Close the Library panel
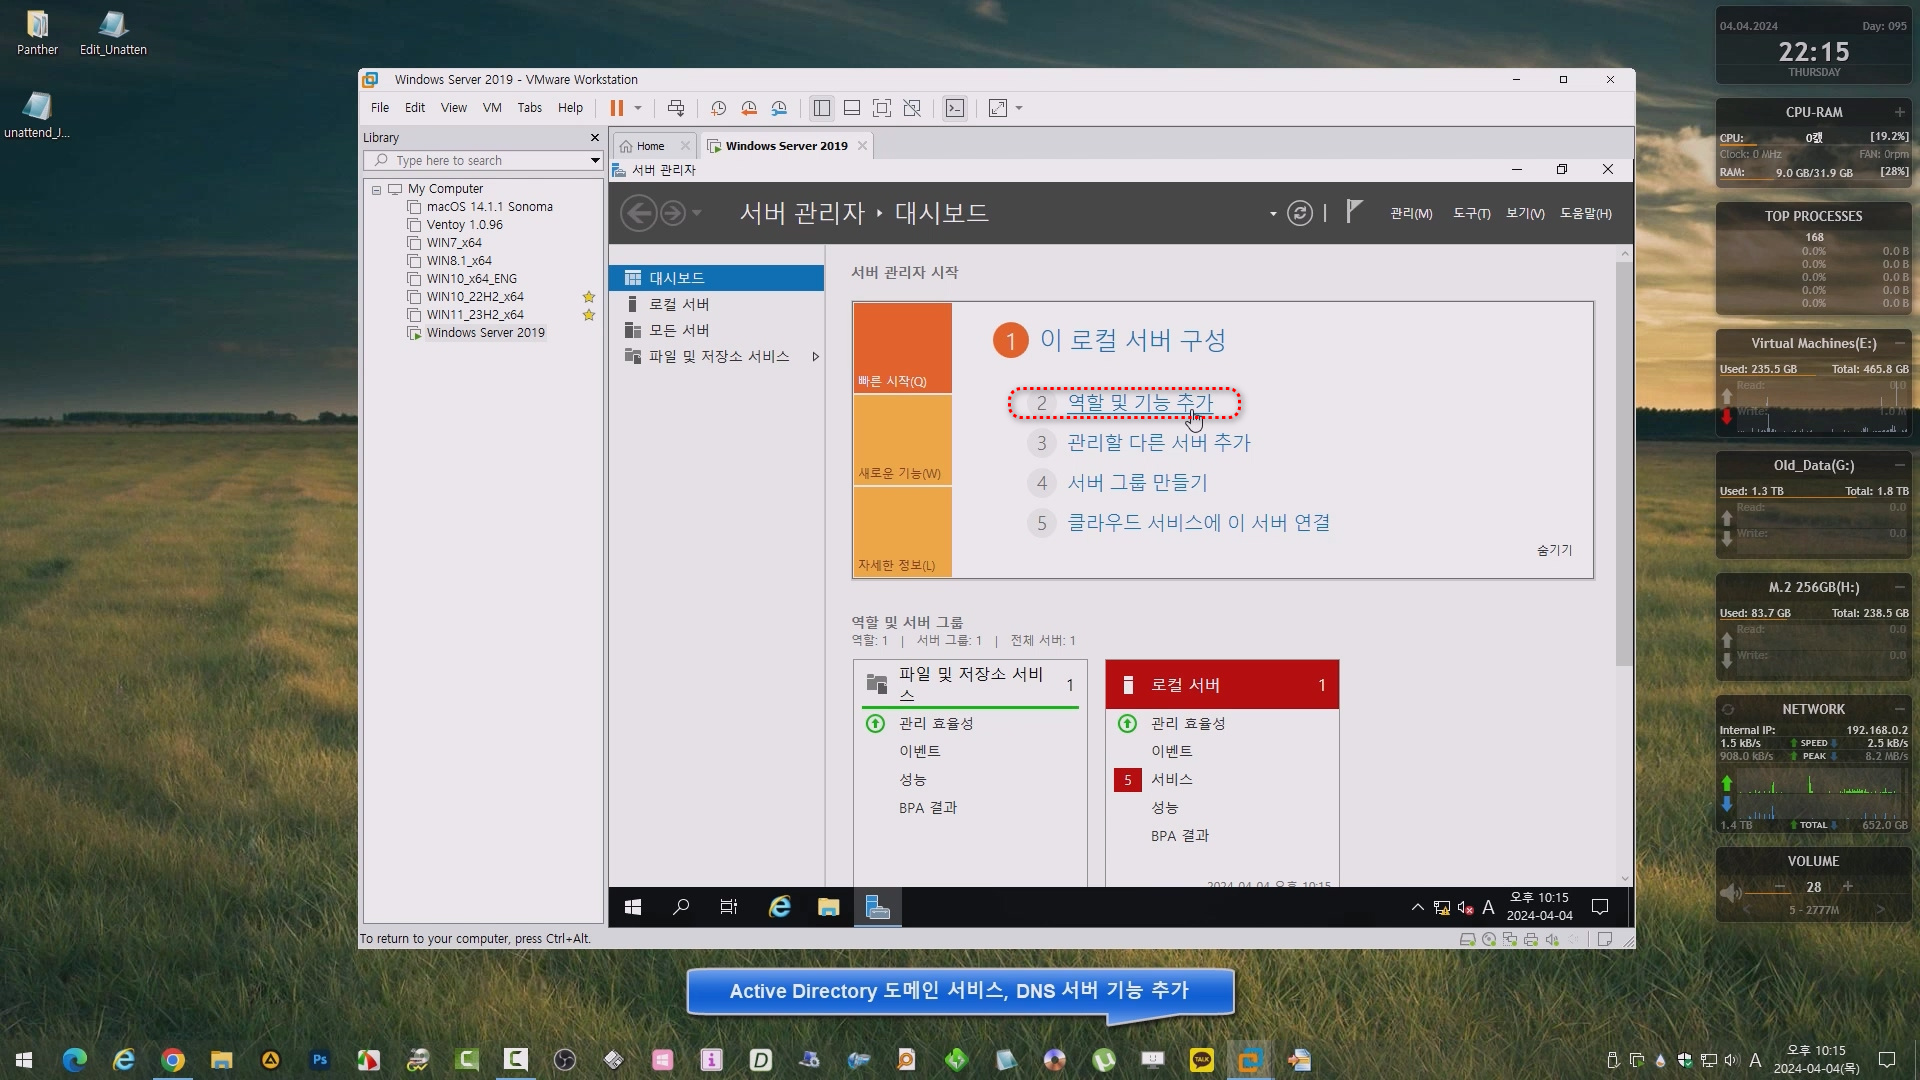Viewport: 1920px width, 1080px height. (x=595, y=138)
